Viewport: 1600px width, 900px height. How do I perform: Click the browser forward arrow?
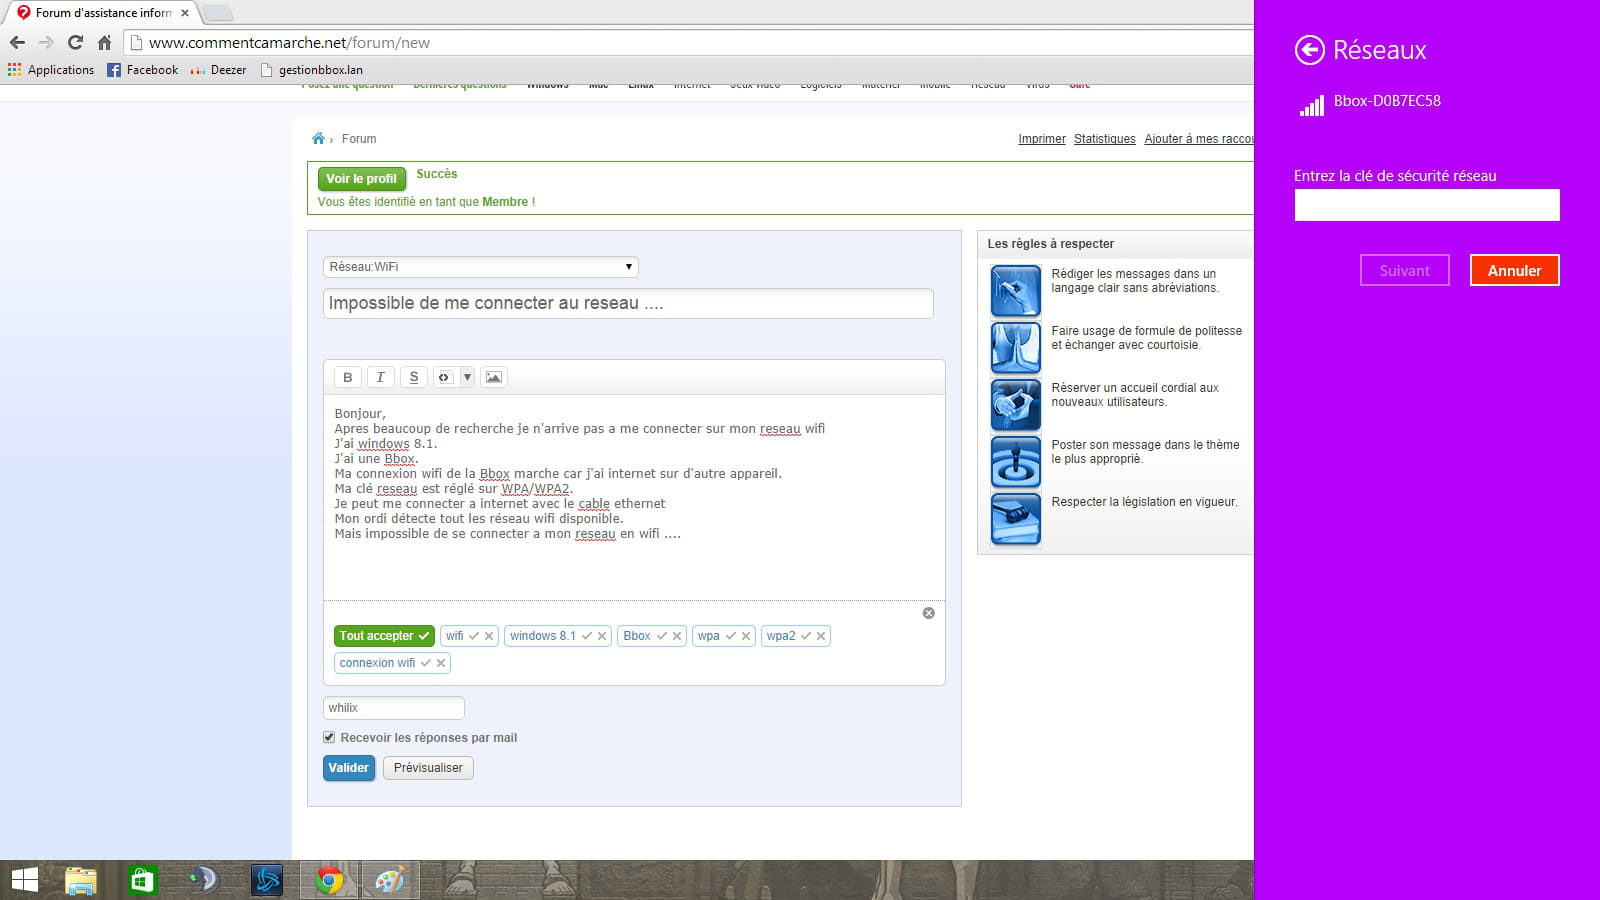(x=46, y=42)
